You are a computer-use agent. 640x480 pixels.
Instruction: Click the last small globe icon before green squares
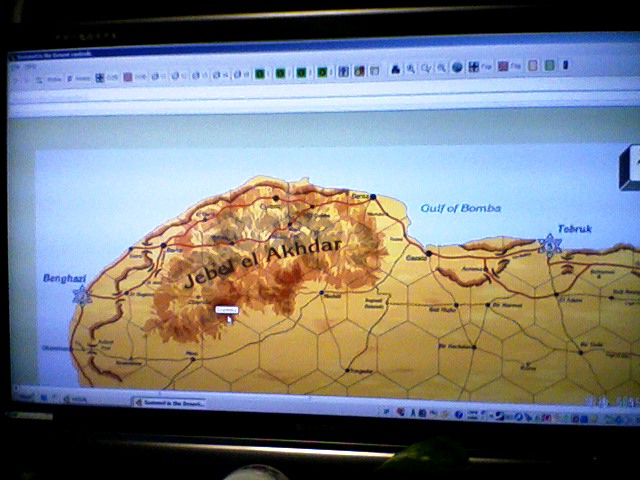click(237, 75)
